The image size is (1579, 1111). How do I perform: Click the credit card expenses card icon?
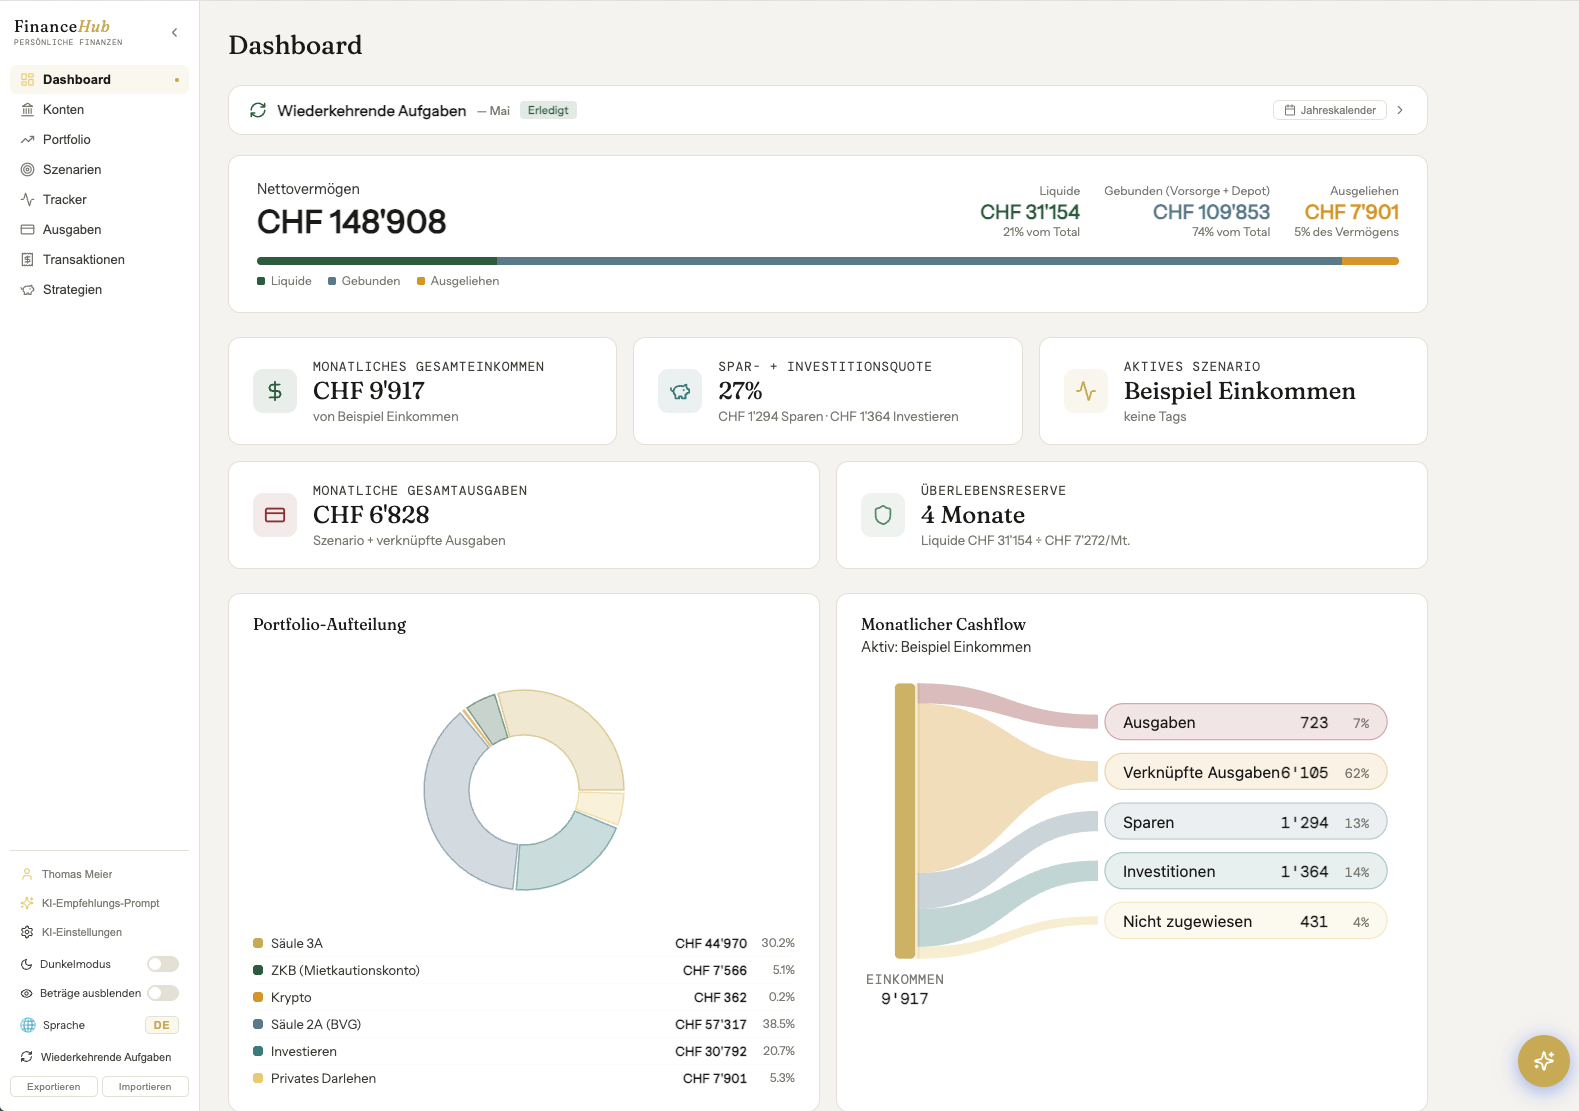click(x=275, y=515)
